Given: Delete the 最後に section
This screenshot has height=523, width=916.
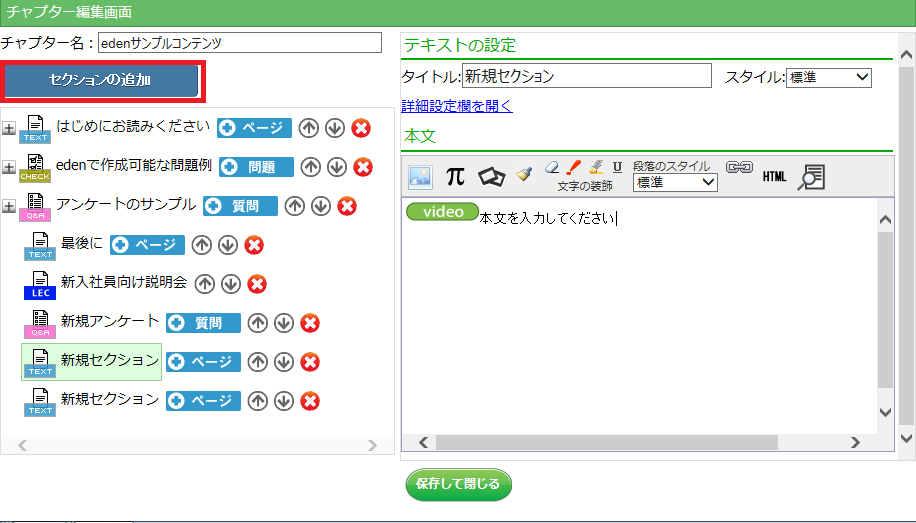Looking at the screenshot, I should [x=254, y=245].
